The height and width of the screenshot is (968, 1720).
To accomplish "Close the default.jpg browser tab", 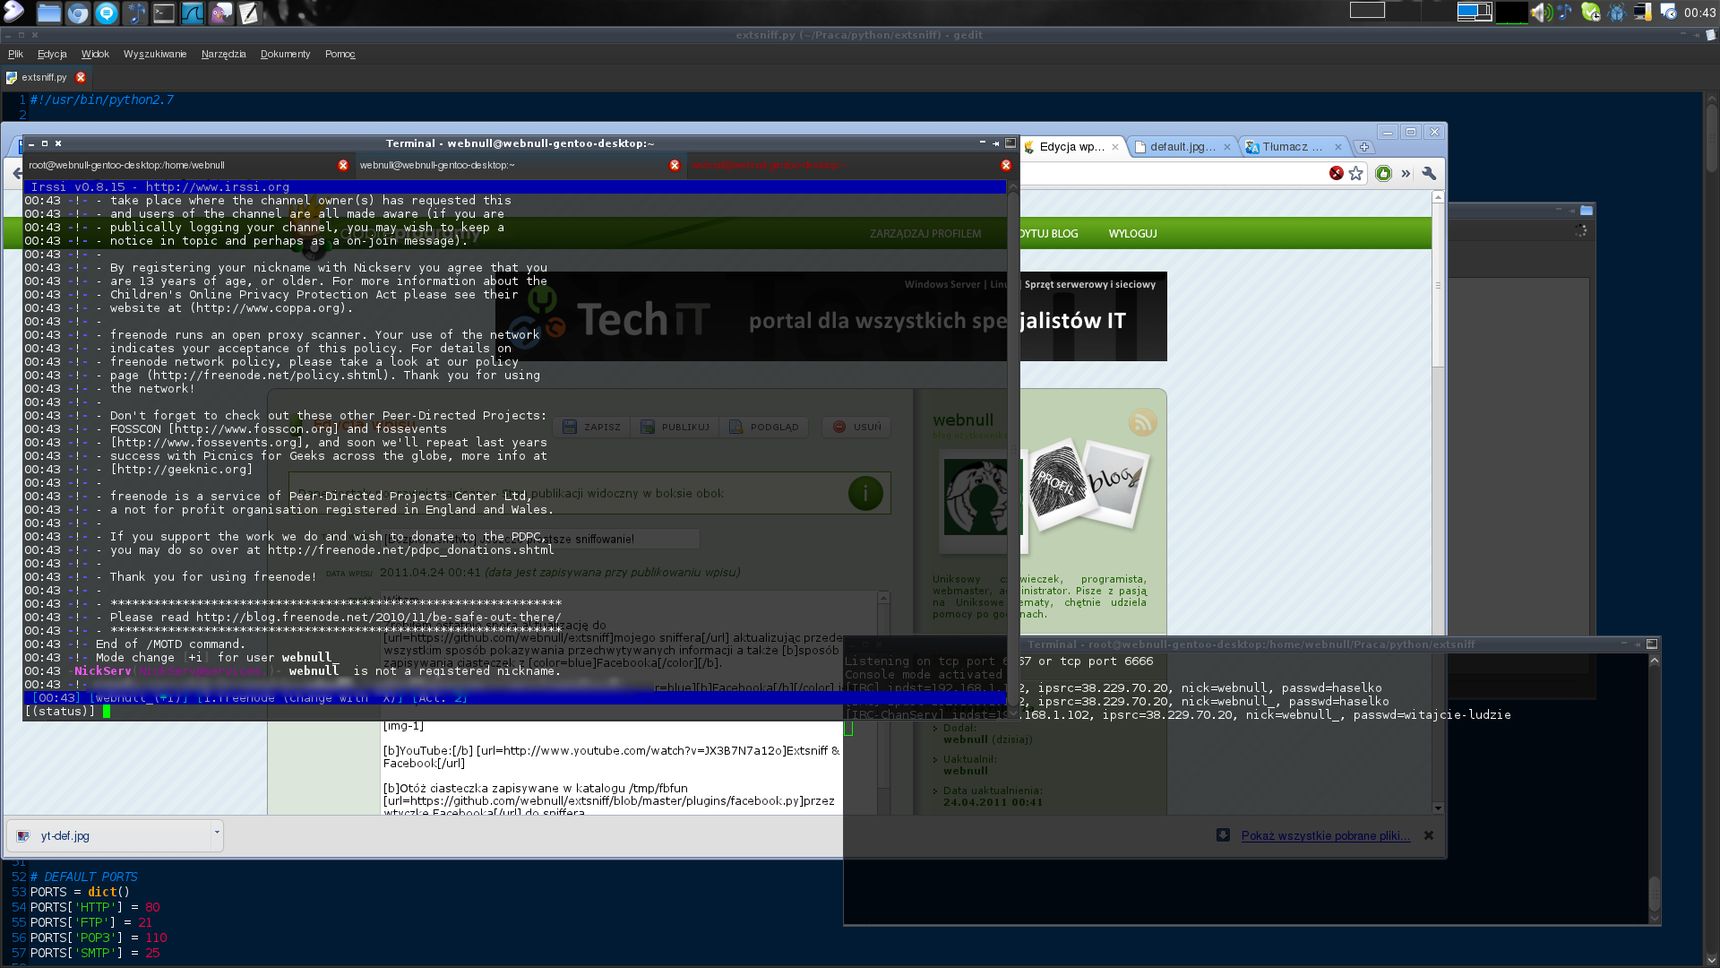I will point(1227,147).
